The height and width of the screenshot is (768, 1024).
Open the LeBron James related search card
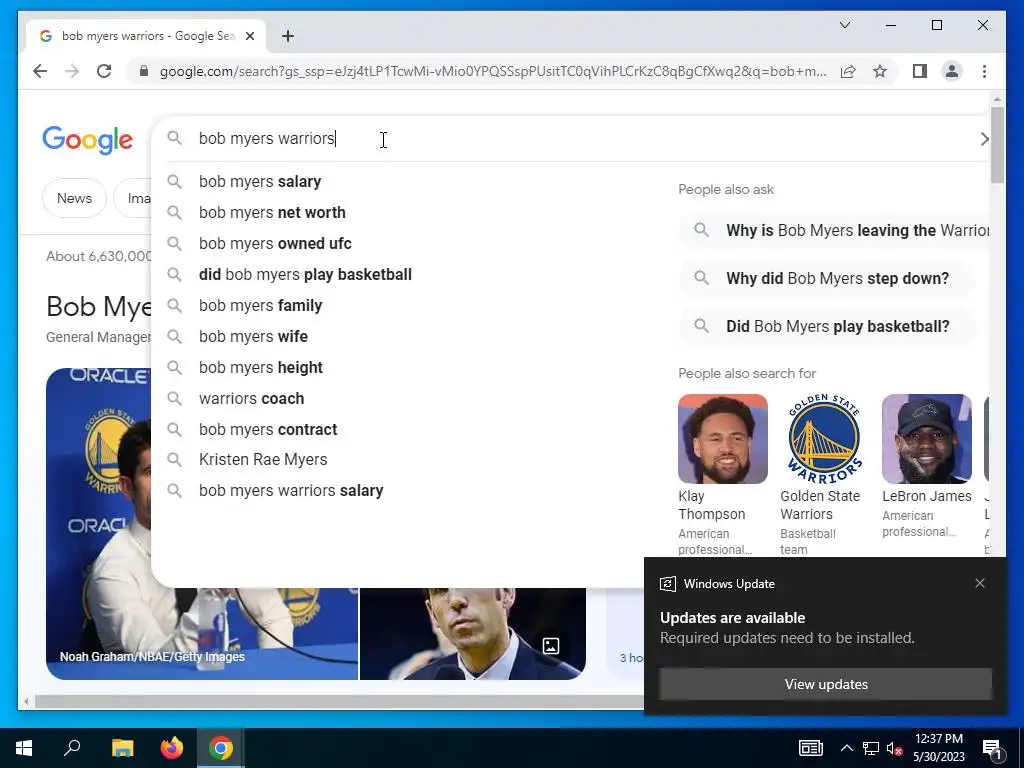coord(927,466)
